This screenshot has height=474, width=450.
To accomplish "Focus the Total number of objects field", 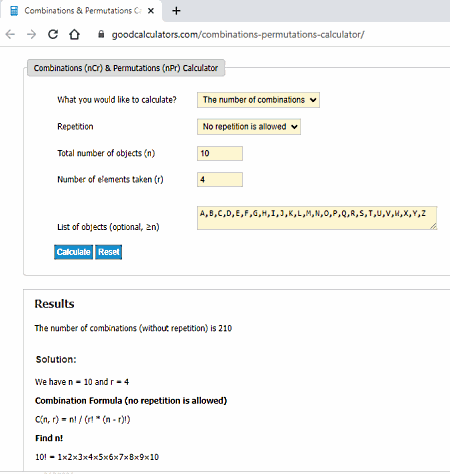I will (x=220, y=153).
